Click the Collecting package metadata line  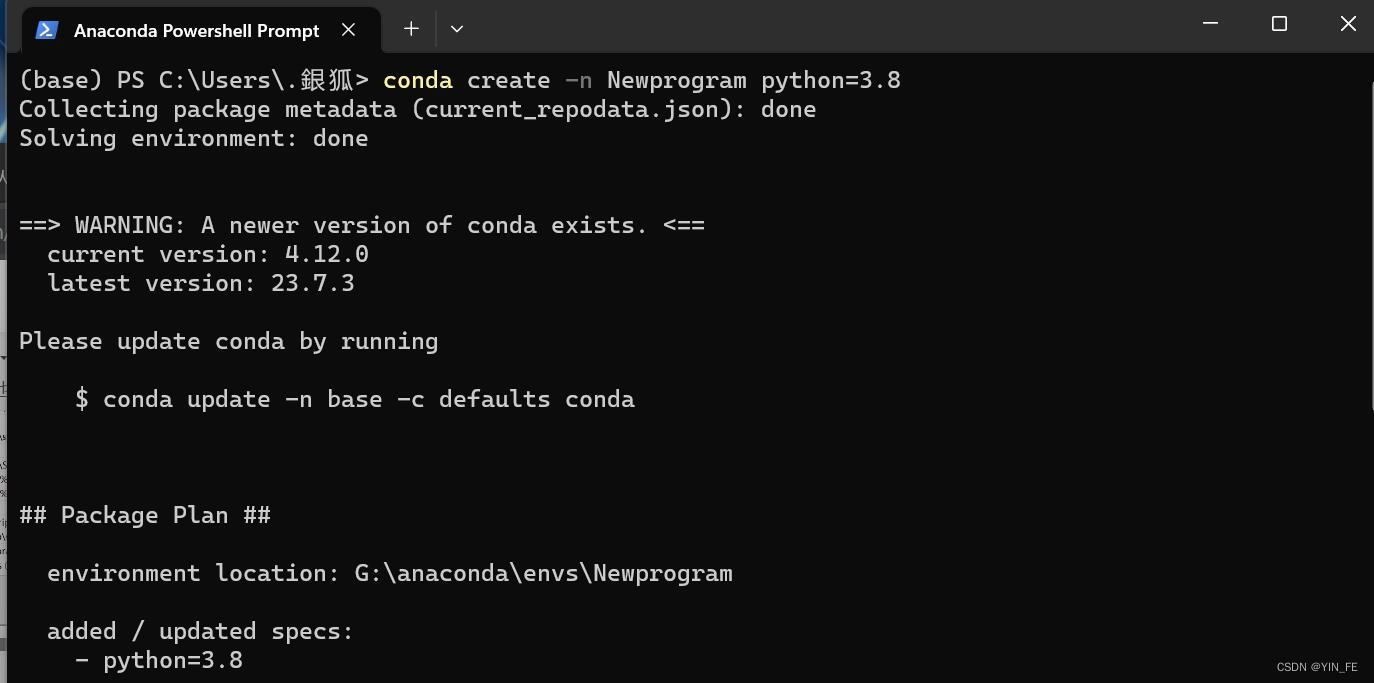click(418, 109)
